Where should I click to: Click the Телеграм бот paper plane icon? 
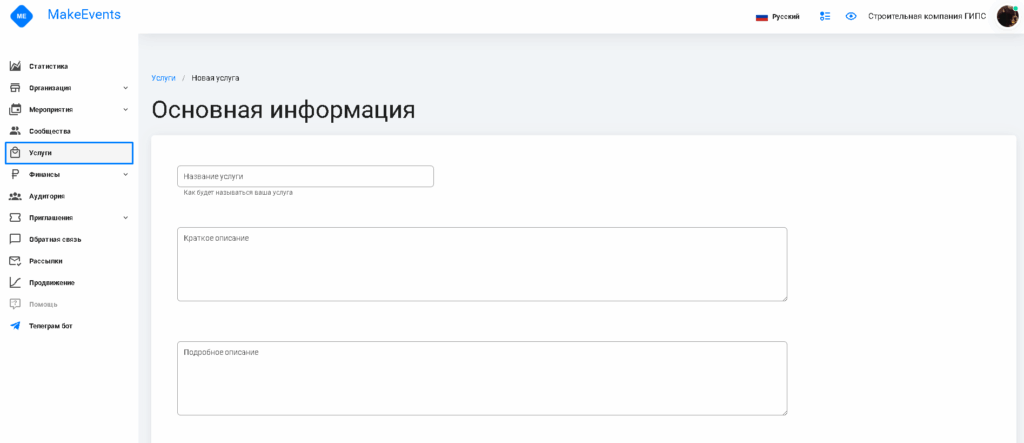15,326
